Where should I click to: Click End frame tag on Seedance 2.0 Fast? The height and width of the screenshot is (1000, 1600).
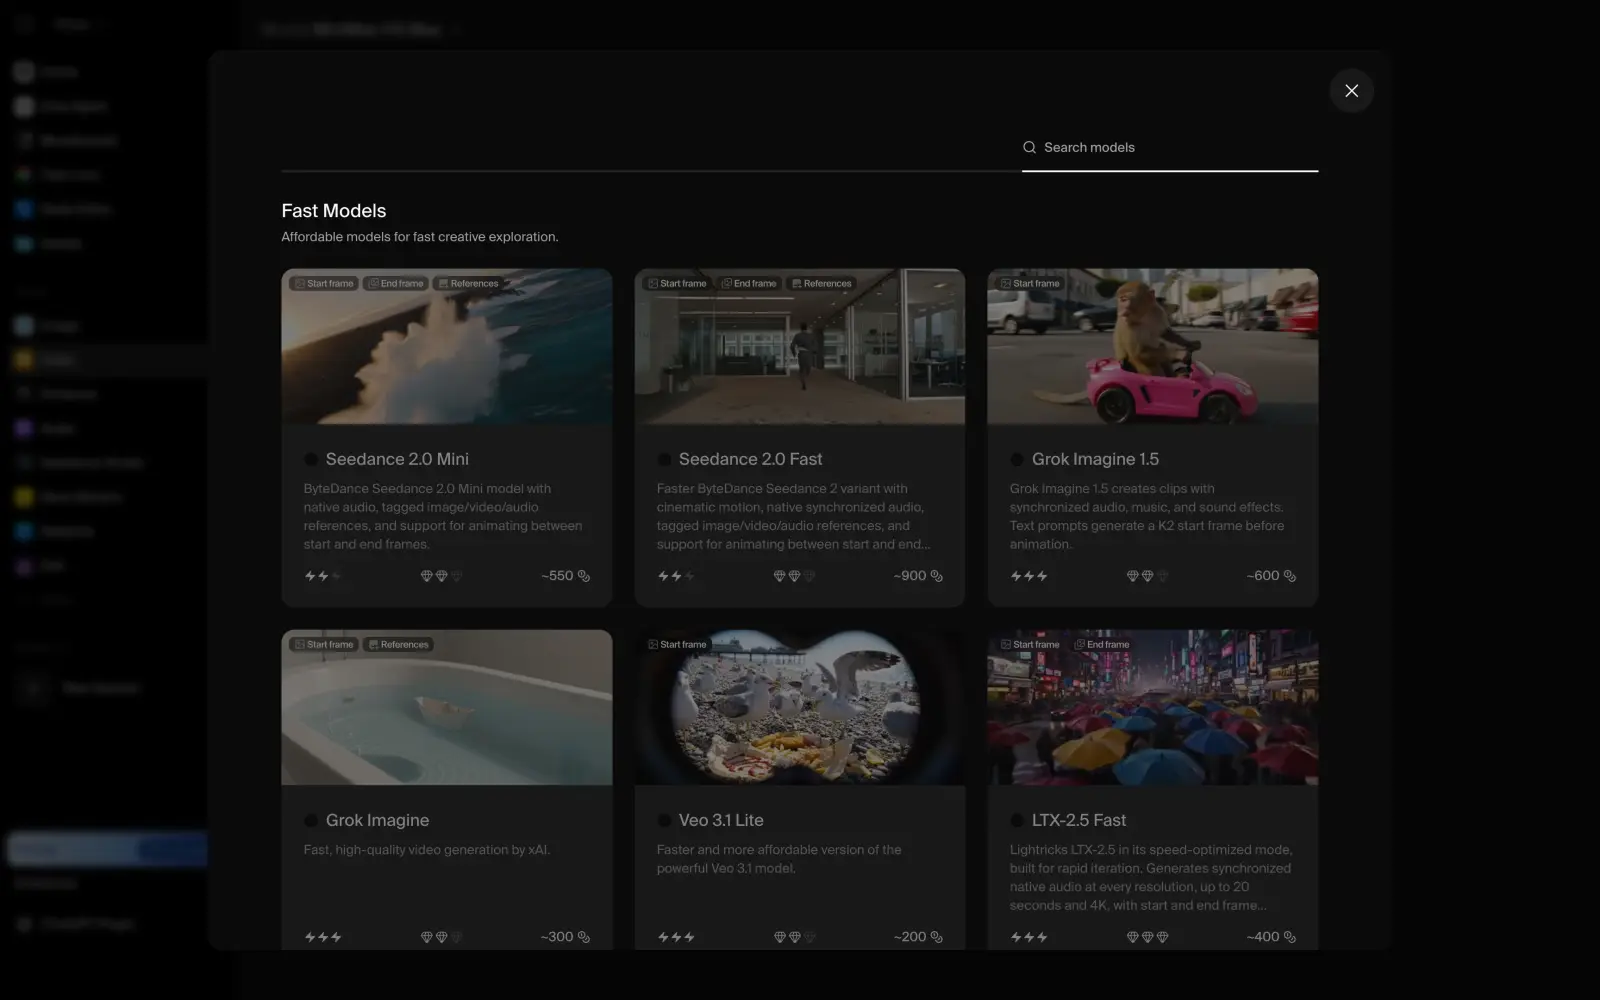pyautogui.click(x=749, y=283)
